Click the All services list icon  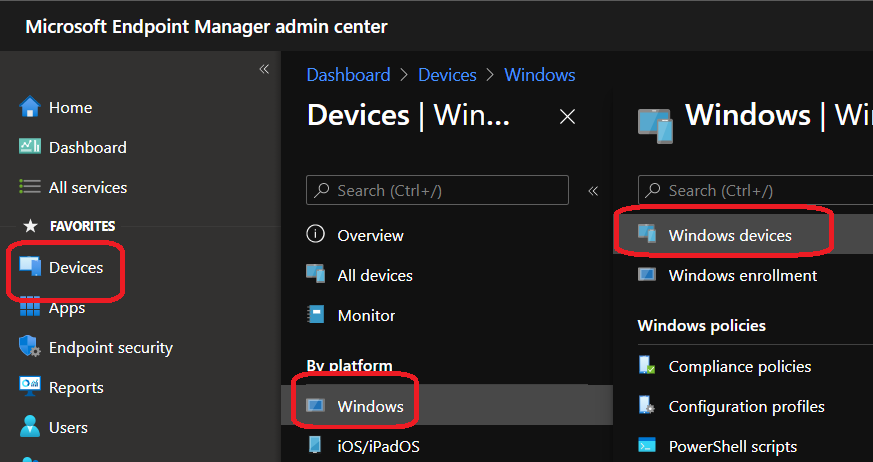30,187
